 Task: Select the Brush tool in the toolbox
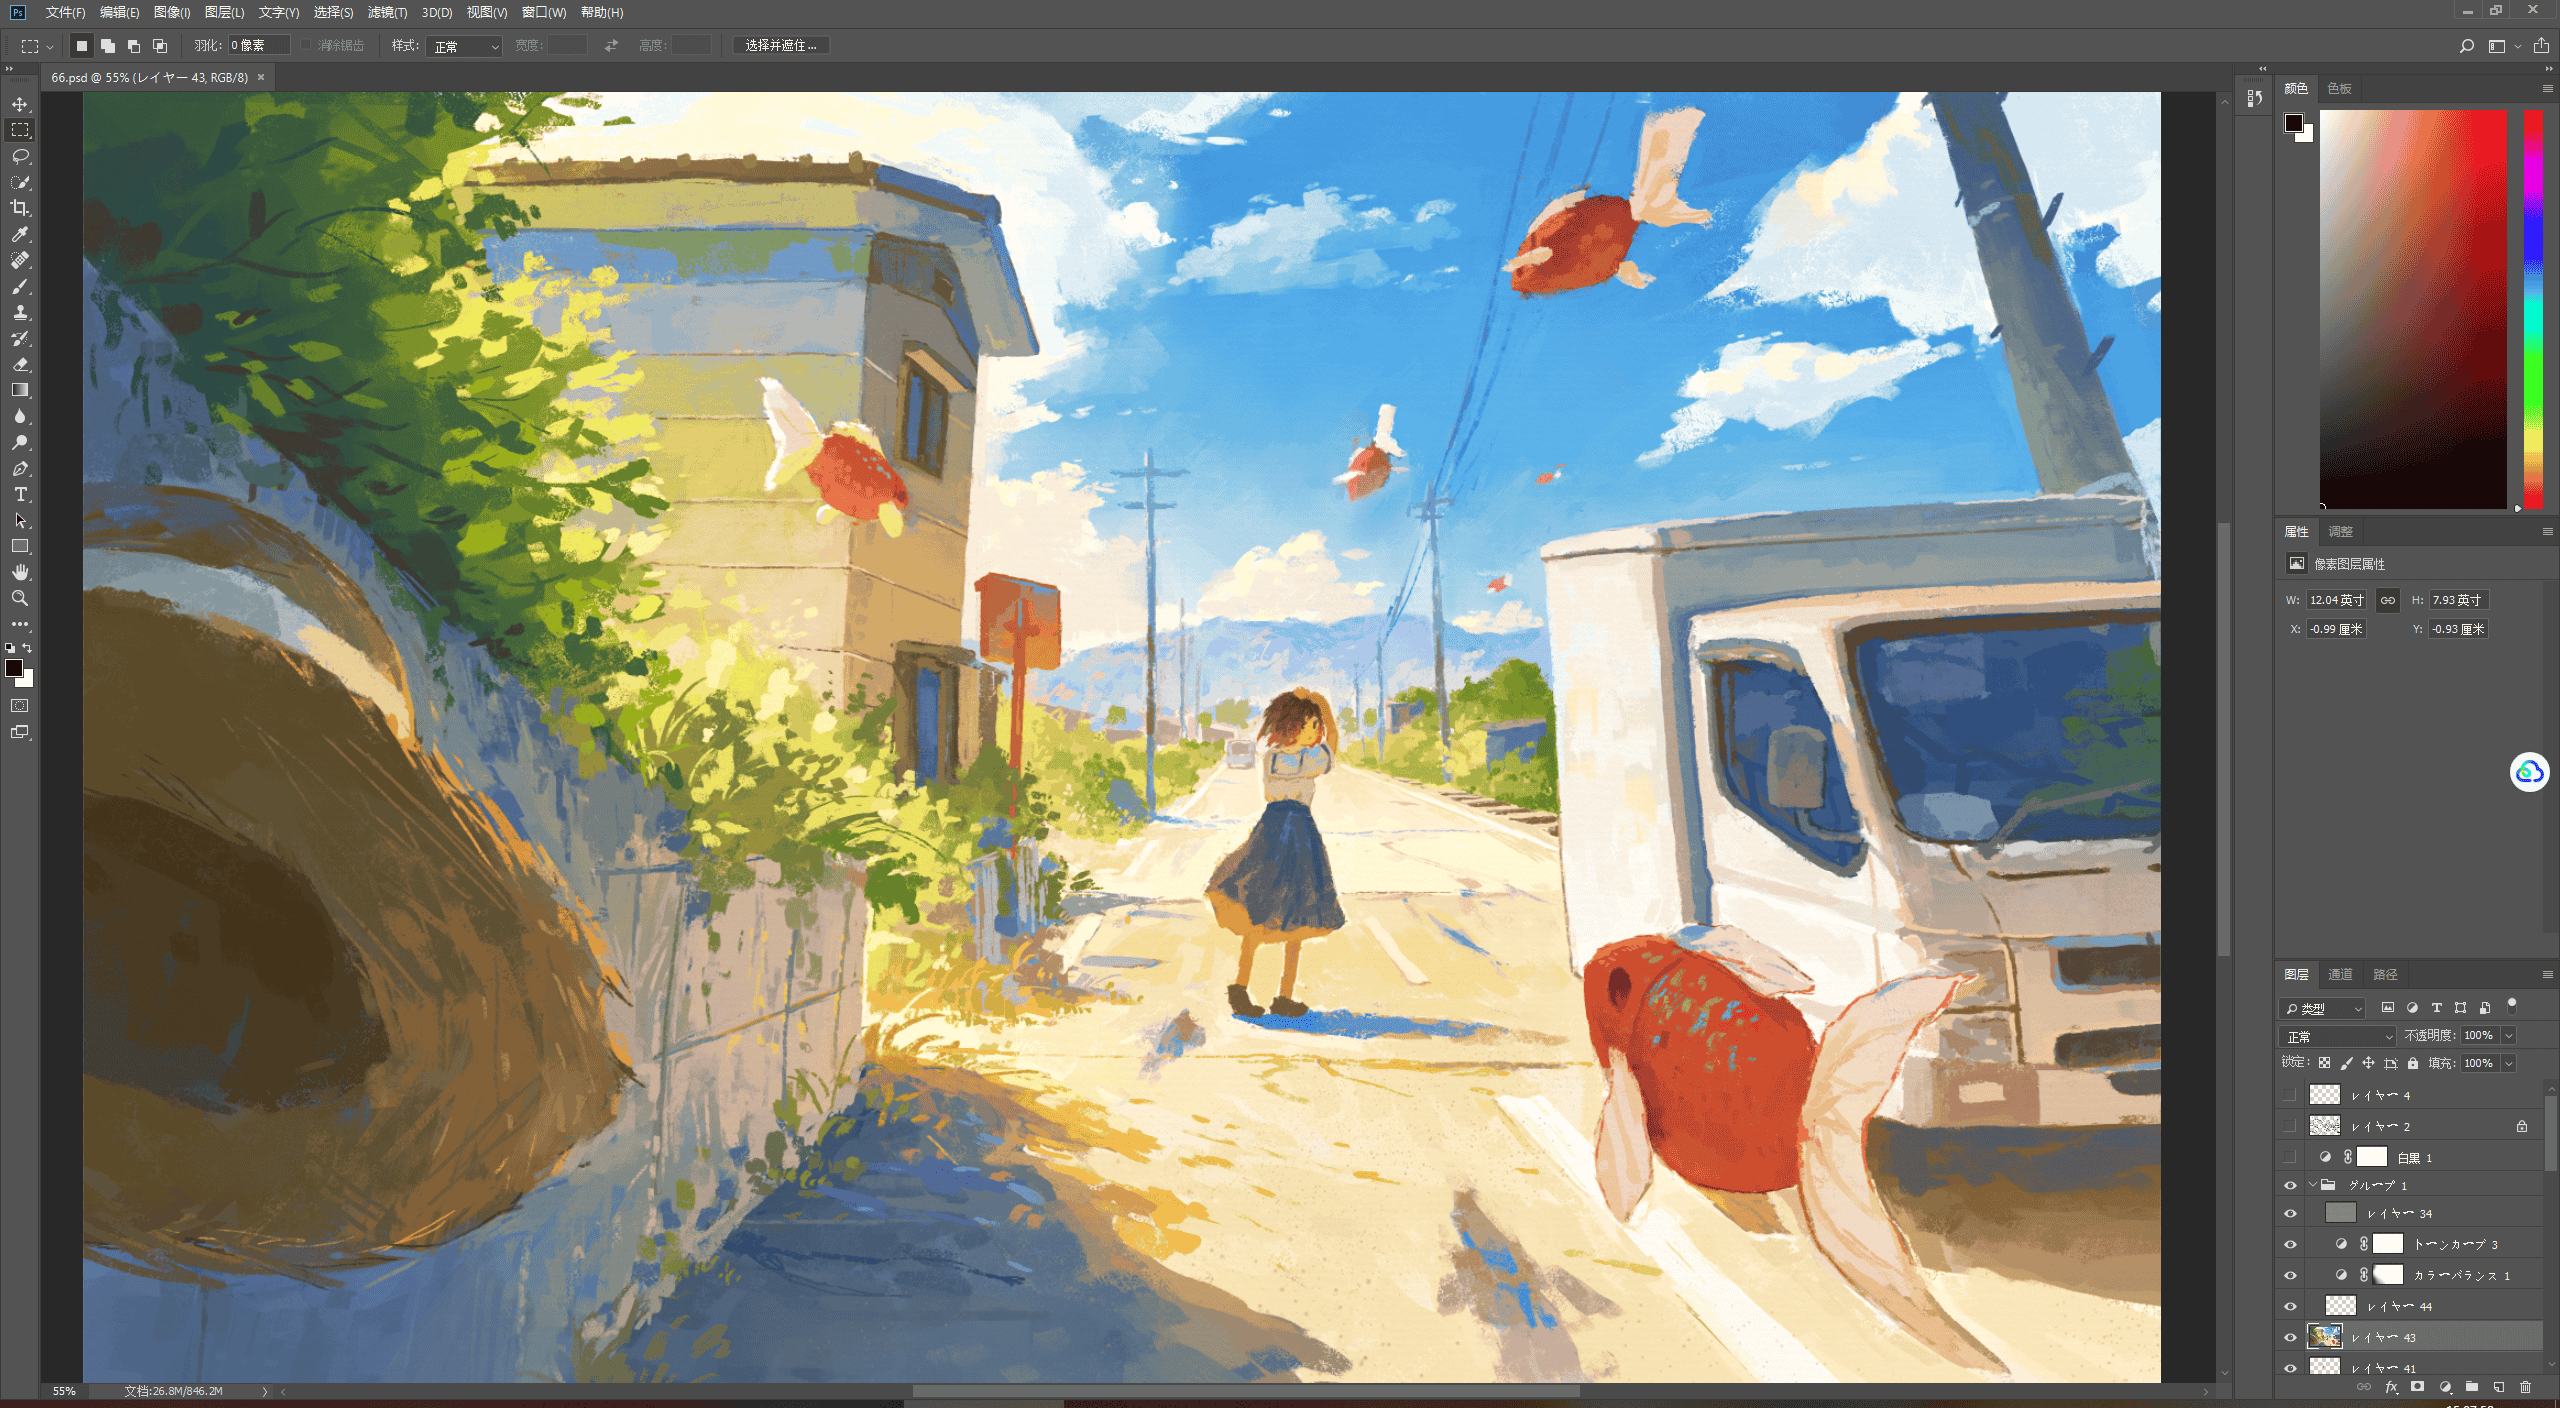click(20, 286)
